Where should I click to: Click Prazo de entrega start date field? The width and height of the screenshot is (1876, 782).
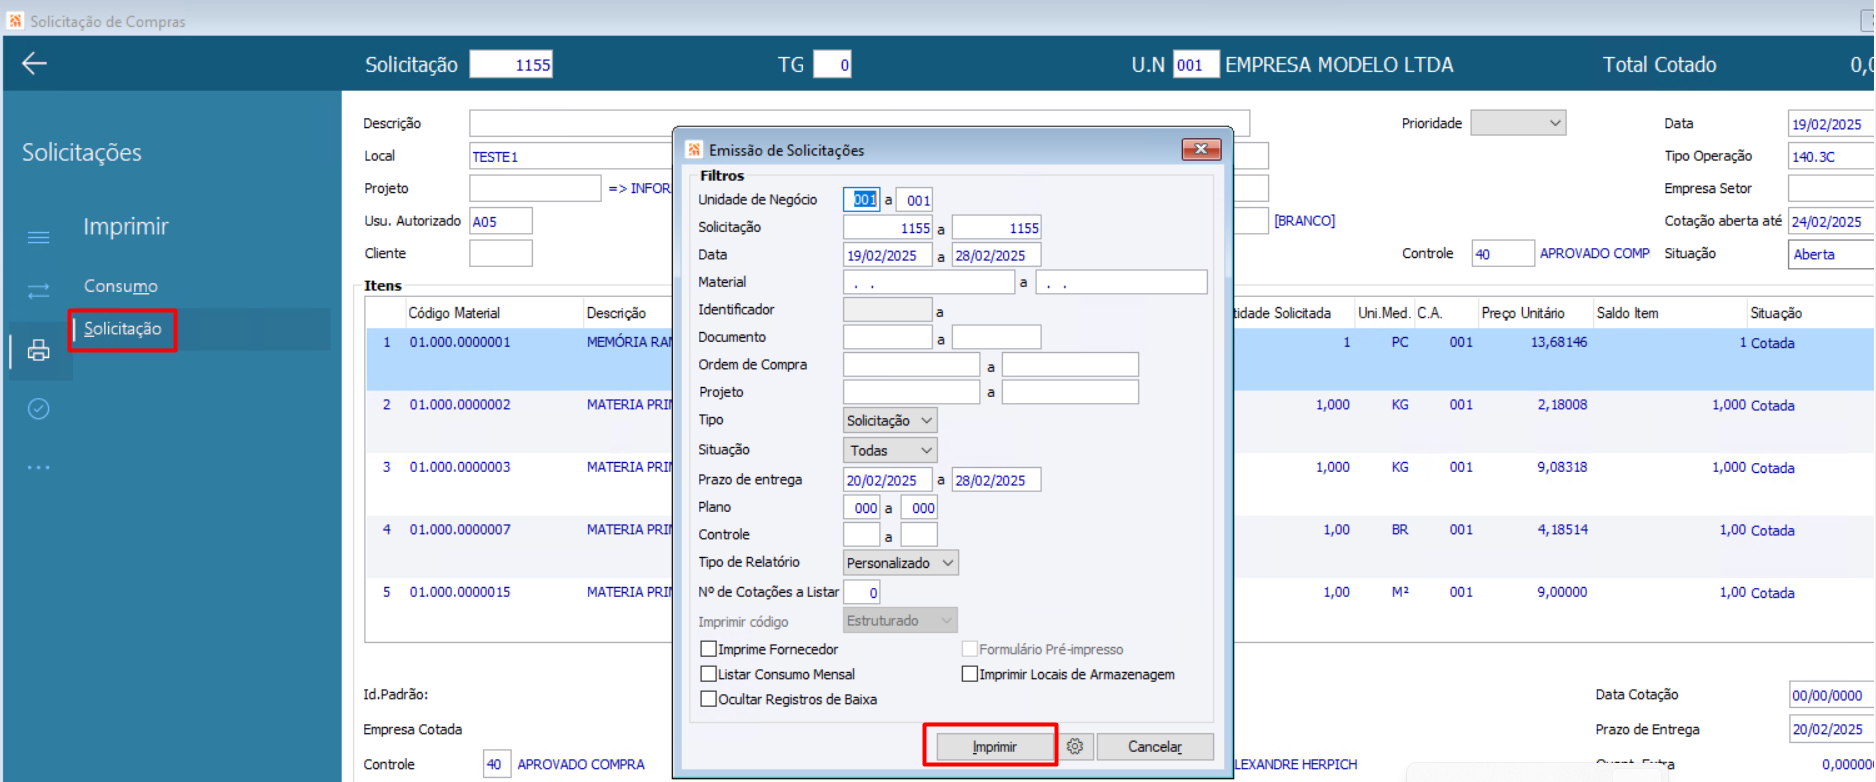coord(888,480)
